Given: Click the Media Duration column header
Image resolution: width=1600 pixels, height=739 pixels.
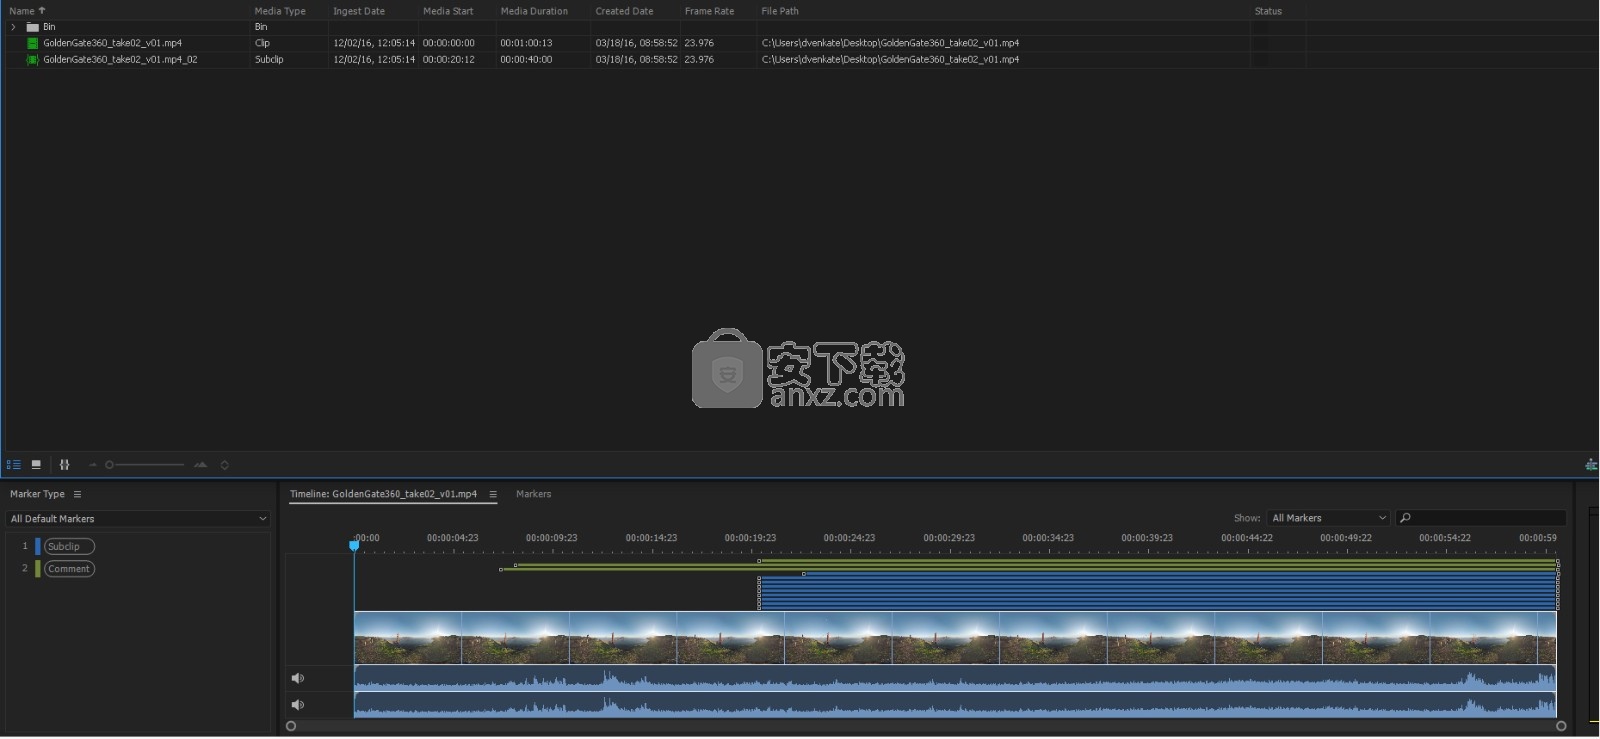Looking at the screenshot, I should 534,11.
